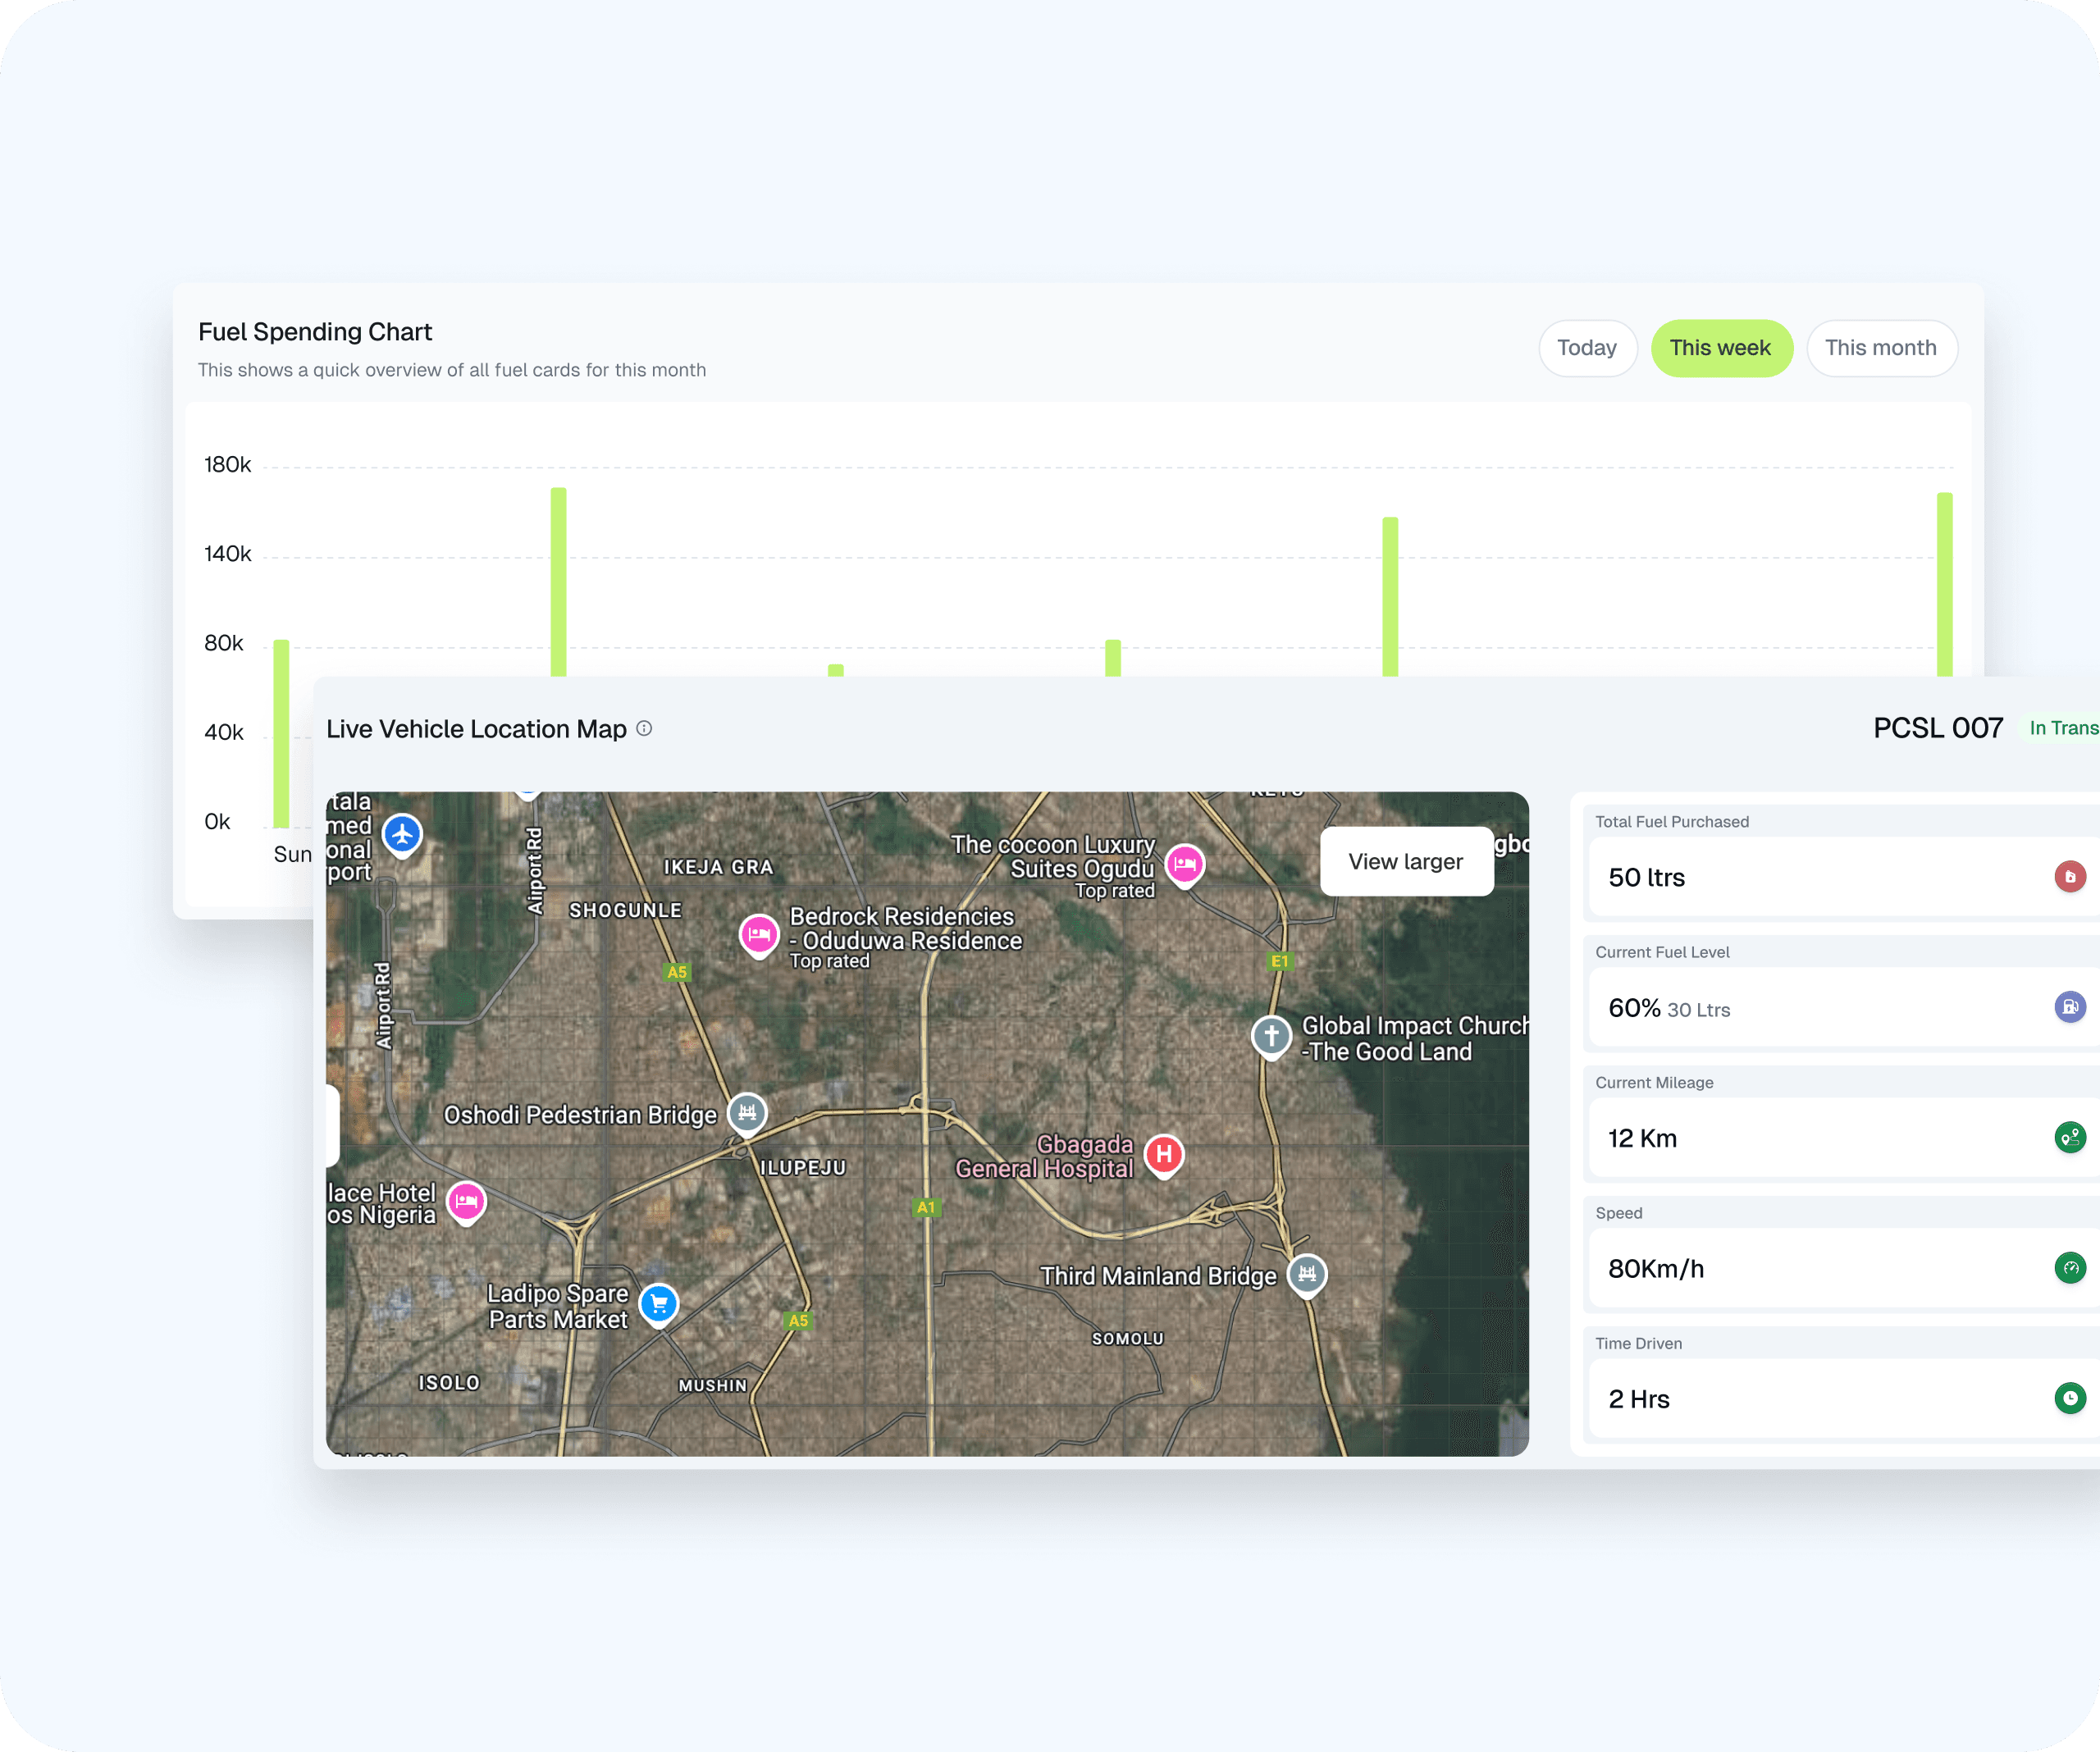The height and width of the screenshot is (1752, 2100).
Task: Click the info icon beside Live Vehicle Location Map
Action: (x=644, y=729)
